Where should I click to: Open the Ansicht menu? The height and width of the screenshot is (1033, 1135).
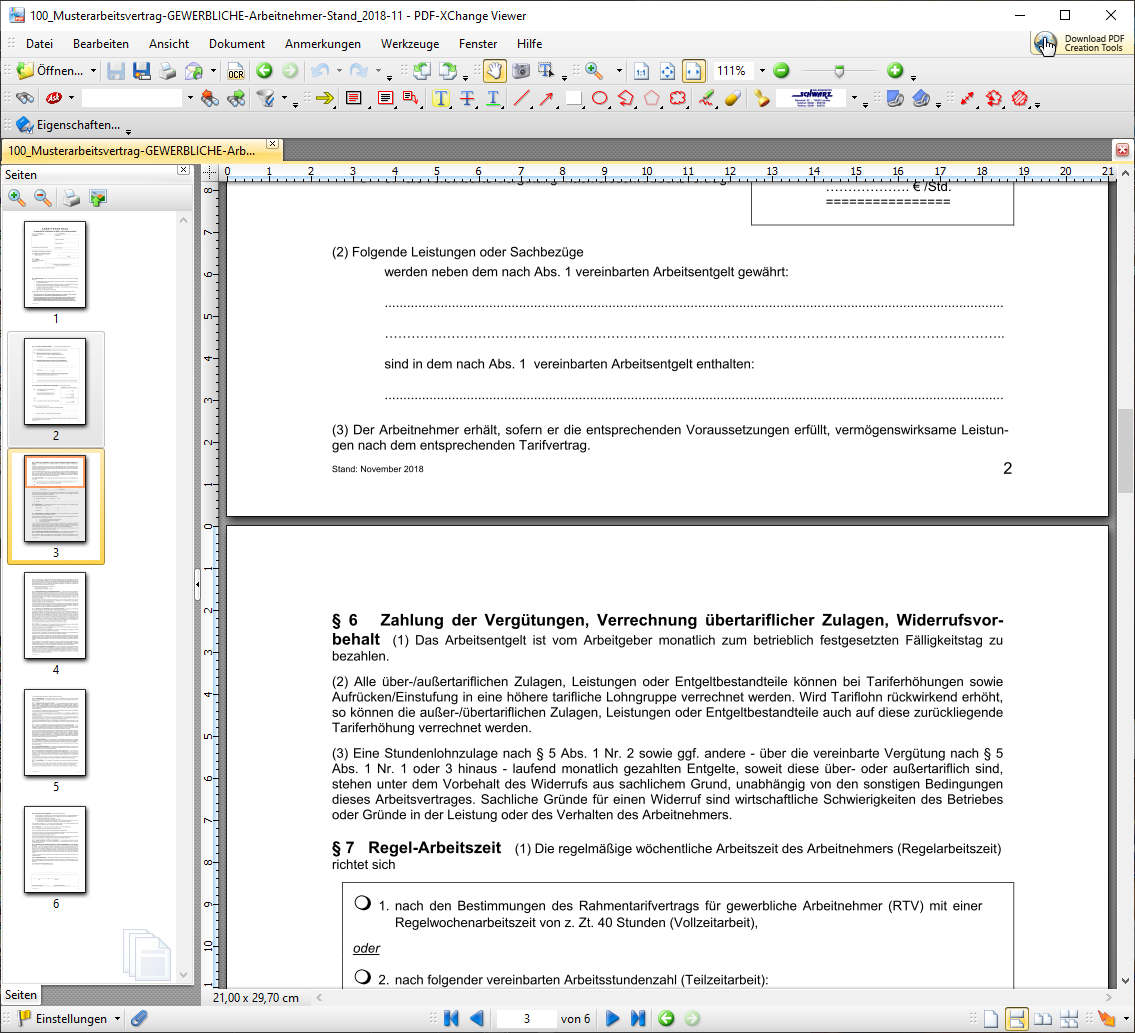[x=169, y=43]
